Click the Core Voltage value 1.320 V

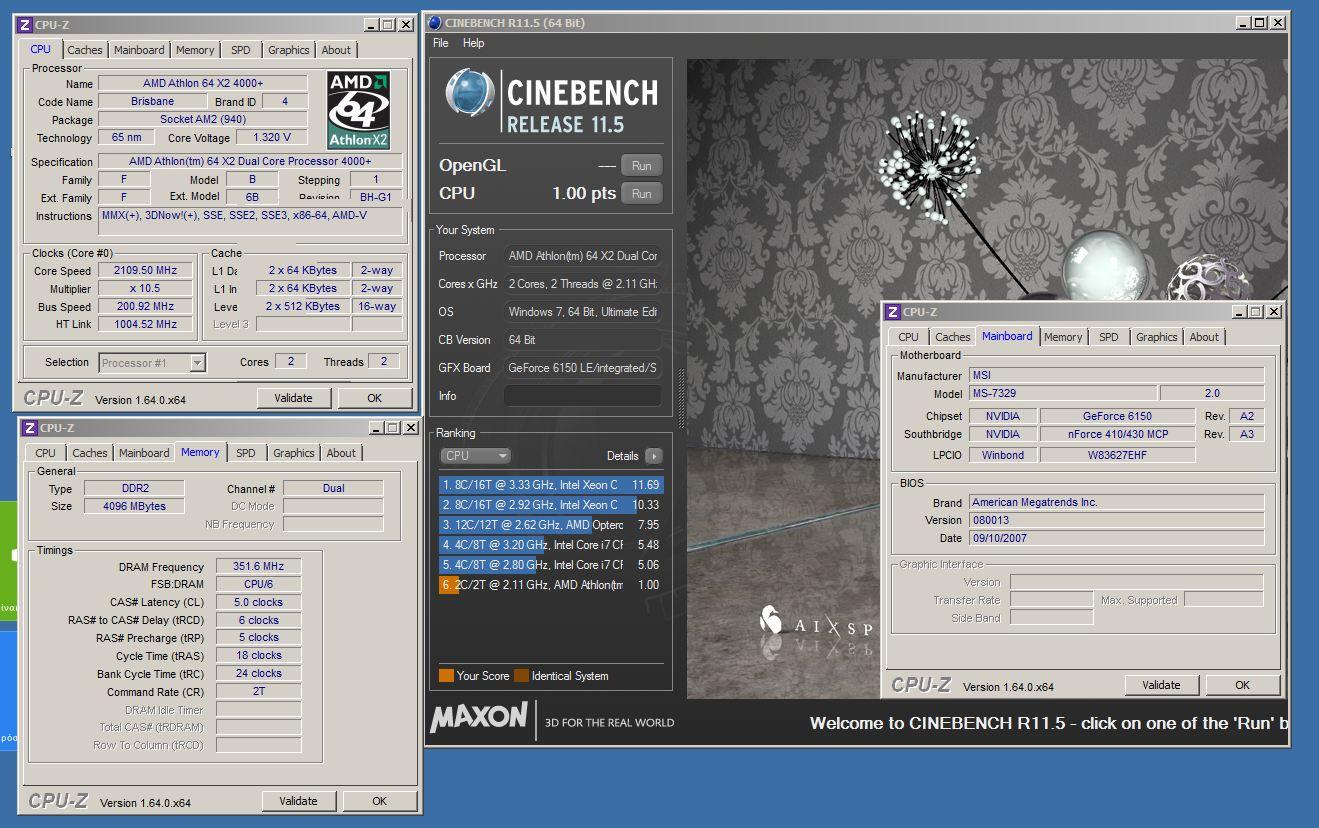click(x=272, y=138)
